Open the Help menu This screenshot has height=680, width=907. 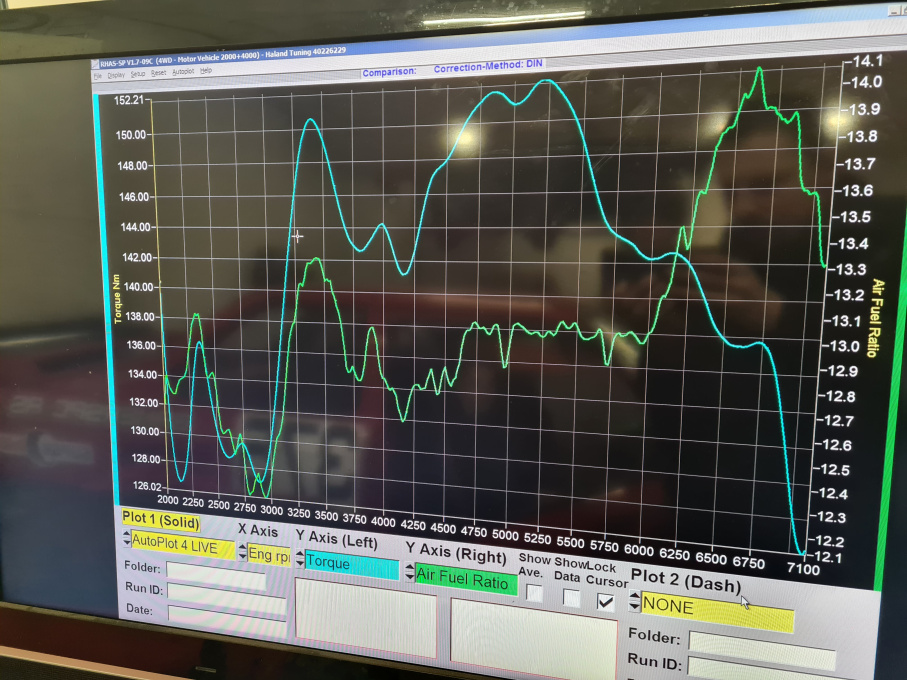[205, 71]
